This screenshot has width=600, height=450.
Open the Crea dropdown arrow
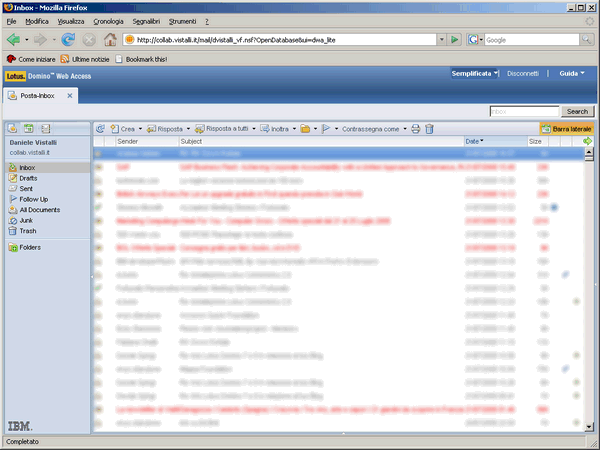click(x=140, y=129)
